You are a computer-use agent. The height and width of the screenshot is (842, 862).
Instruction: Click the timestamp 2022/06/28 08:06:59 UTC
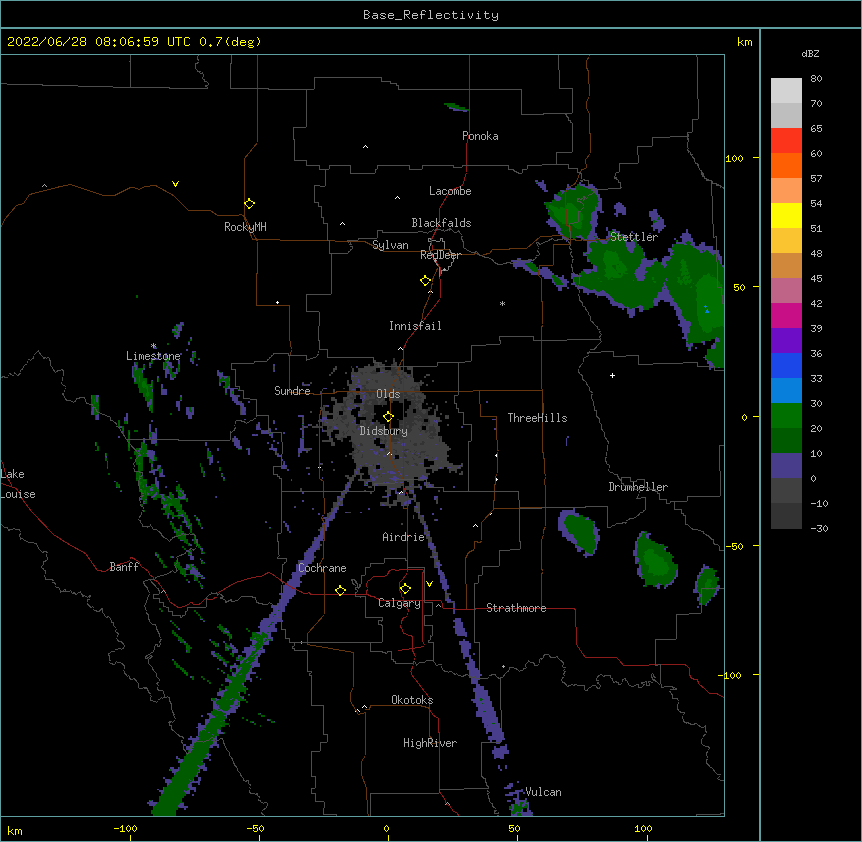click(x=99, y=42)
